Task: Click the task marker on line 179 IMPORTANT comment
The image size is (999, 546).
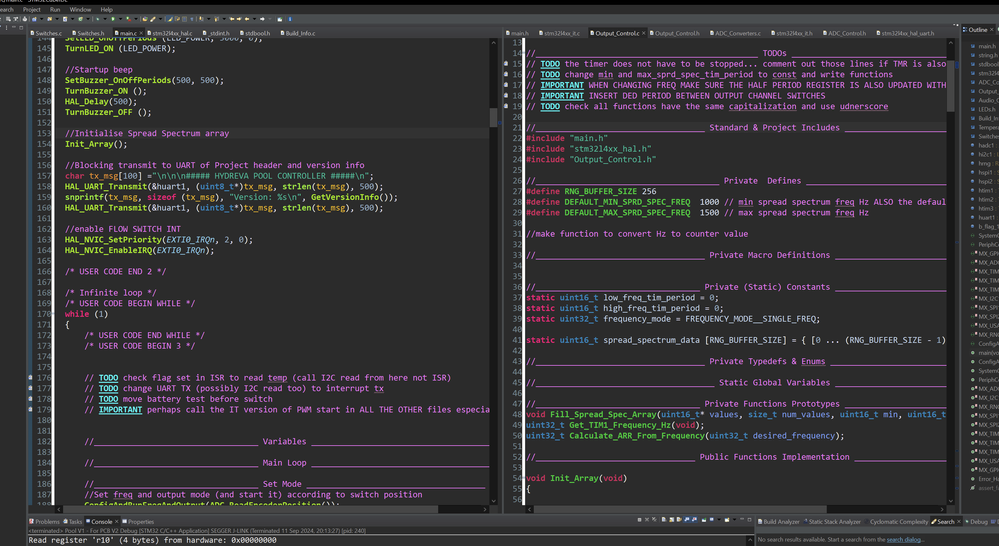Action: coord(31,409)
